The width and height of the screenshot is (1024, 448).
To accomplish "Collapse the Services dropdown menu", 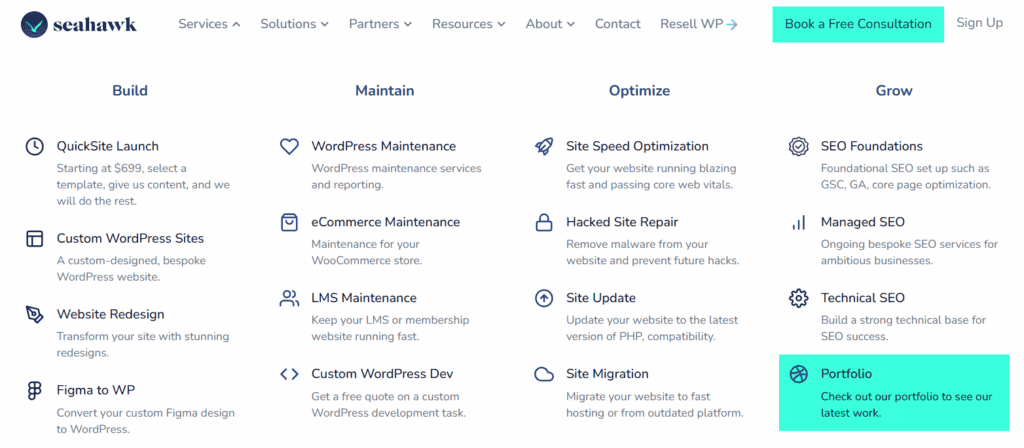I will pos(209,24).
